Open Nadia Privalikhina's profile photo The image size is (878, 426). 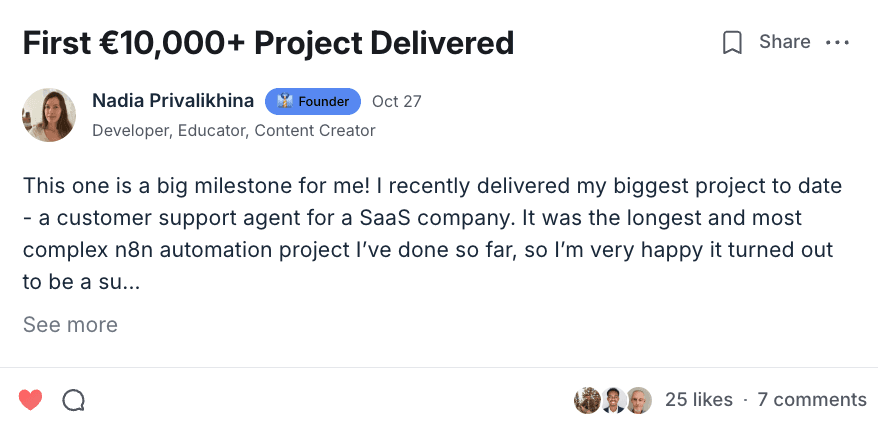click(x=49, y=115)
